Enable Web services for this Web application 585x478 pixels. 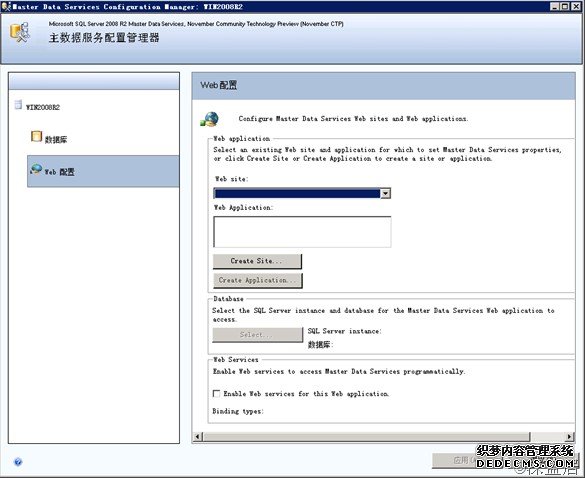click(216, 394)
